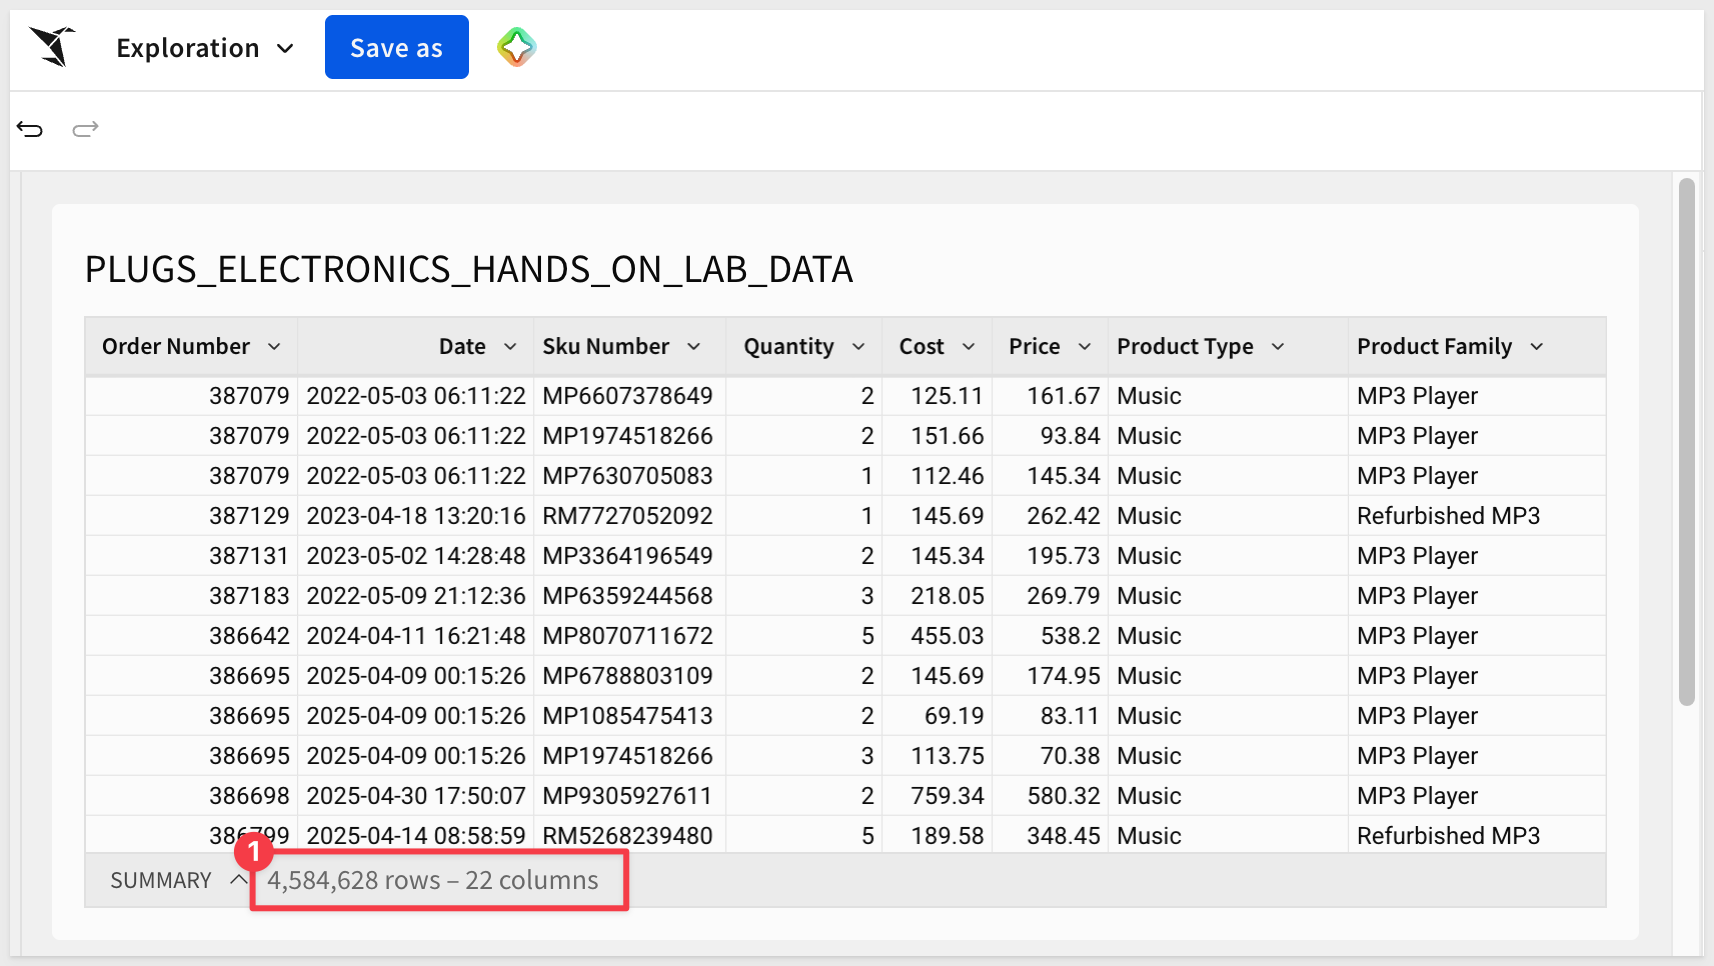1714x966 pixels.
Task: Open the colorful AI assistant icon
Action: pos(517,47)
